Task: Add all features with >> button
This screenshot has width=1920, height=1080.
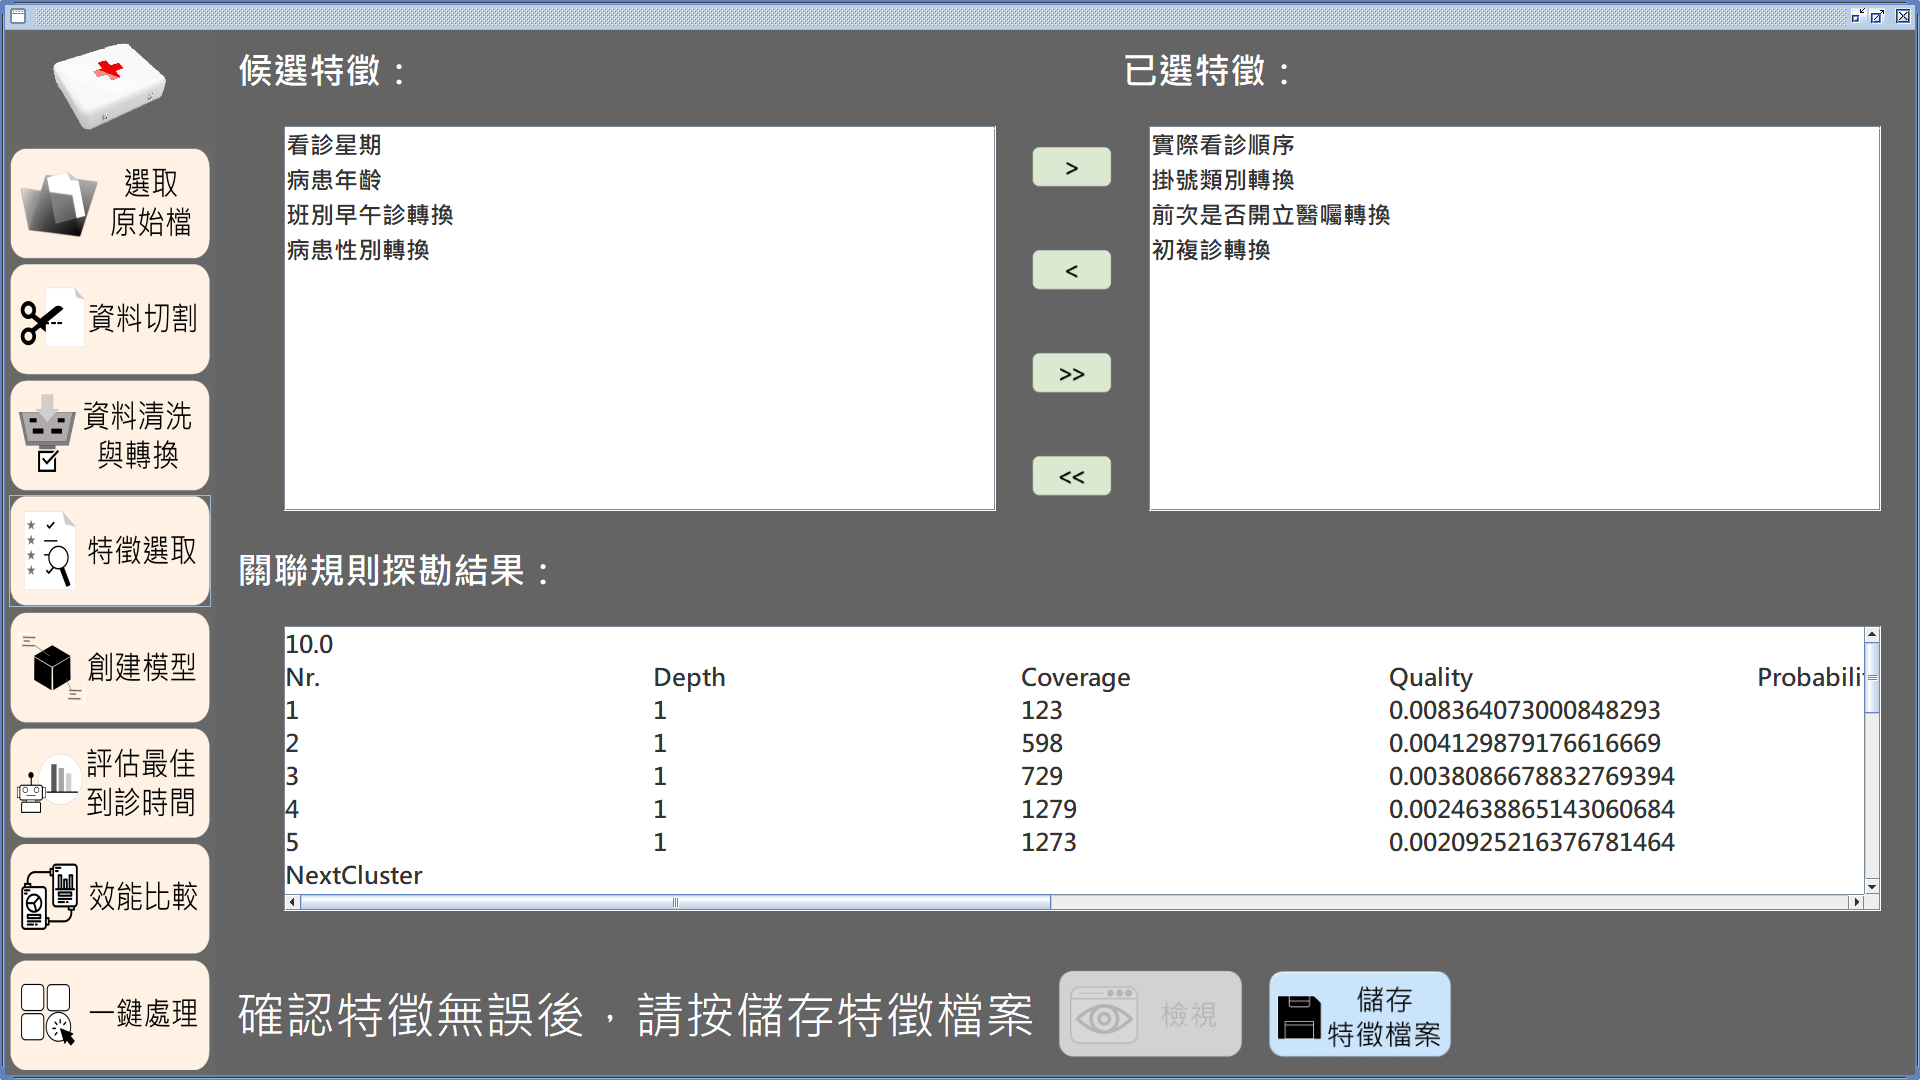Action: coord(1071,374)
